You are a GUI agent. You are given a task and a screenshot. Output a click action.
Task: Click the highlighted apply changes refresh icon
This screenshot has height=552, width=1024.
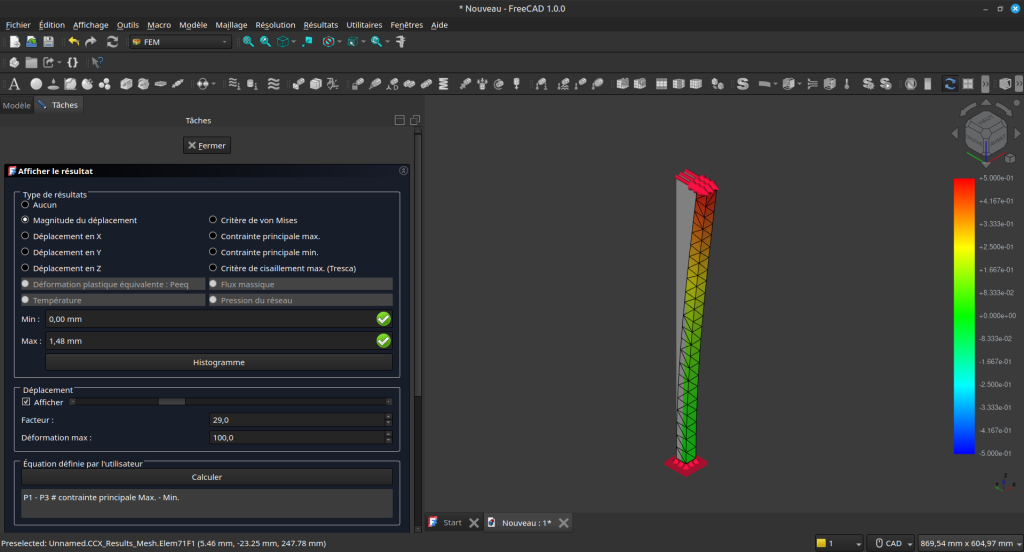coord(950,84)
